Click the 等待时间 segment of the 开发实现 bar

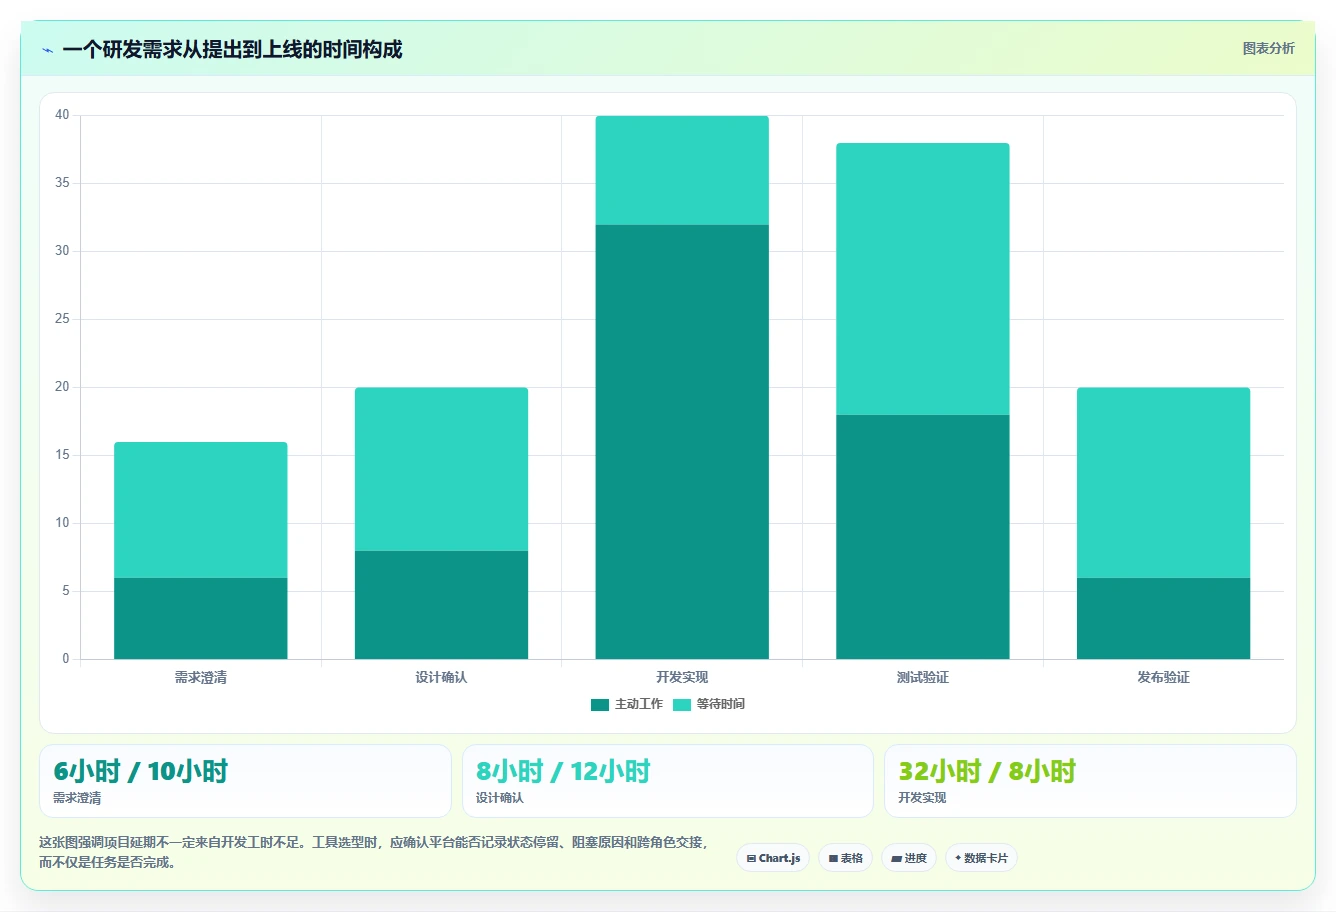tap(682, 170)
